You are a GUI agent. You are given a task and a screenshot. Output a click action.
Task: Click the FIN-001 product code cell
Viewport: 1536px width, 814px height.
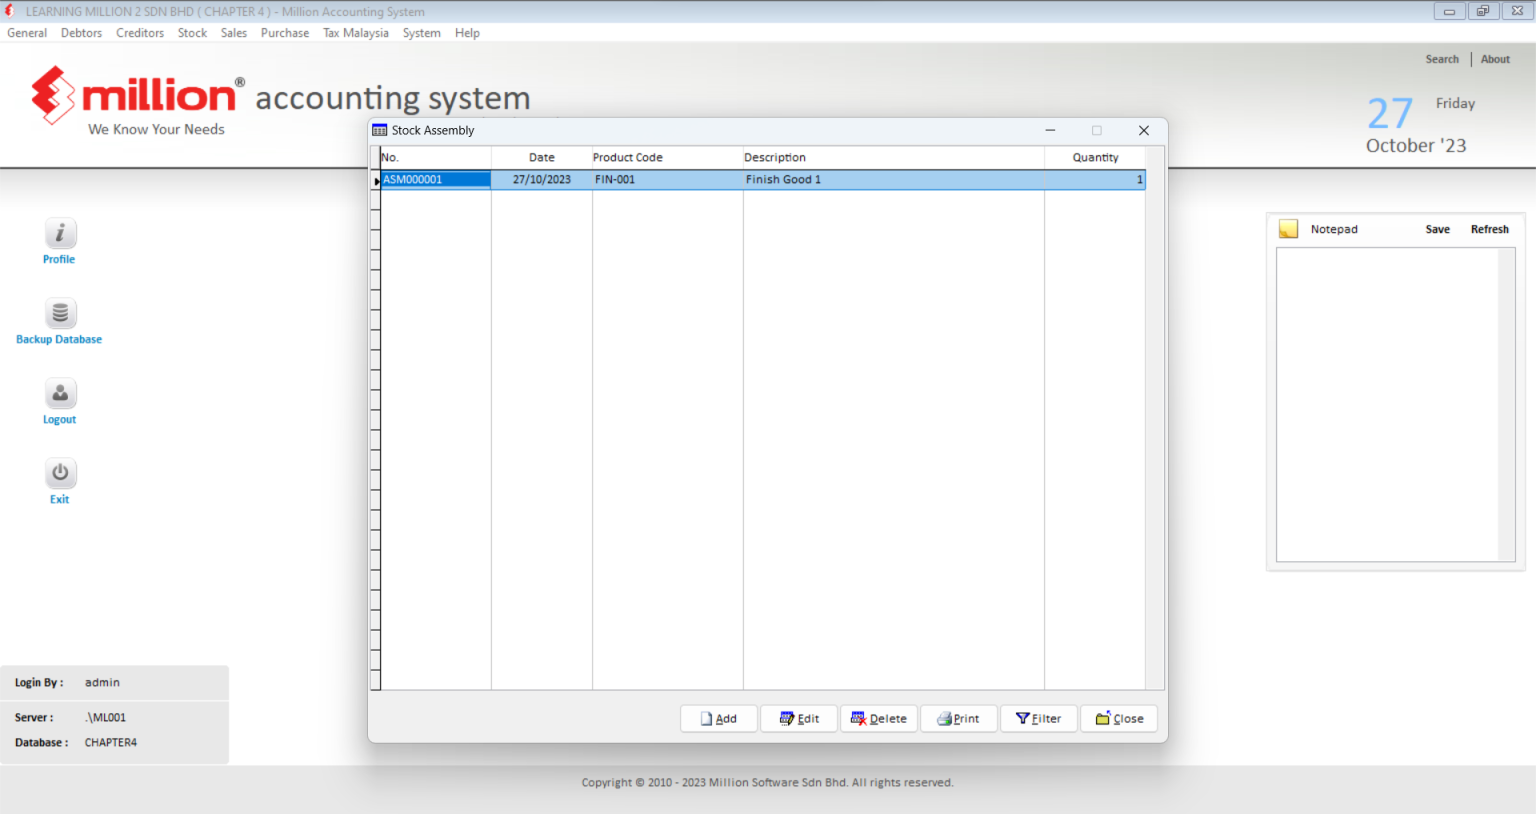[668, 180]
